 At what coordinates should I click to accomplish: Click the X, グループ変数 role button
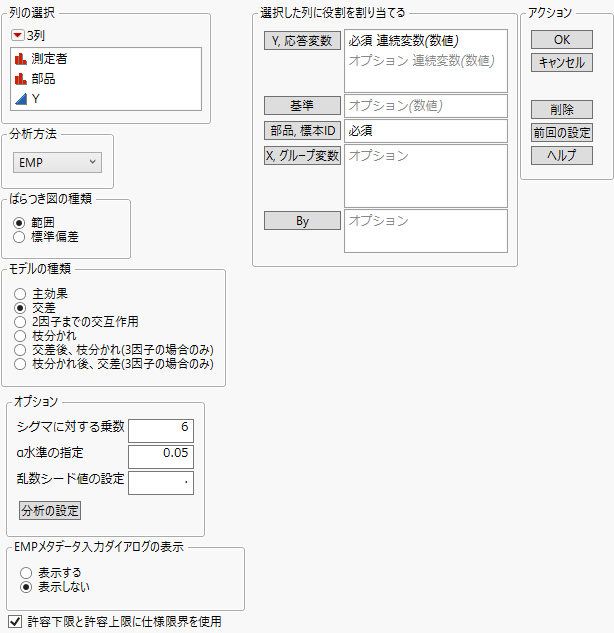(x=302, y=156)
